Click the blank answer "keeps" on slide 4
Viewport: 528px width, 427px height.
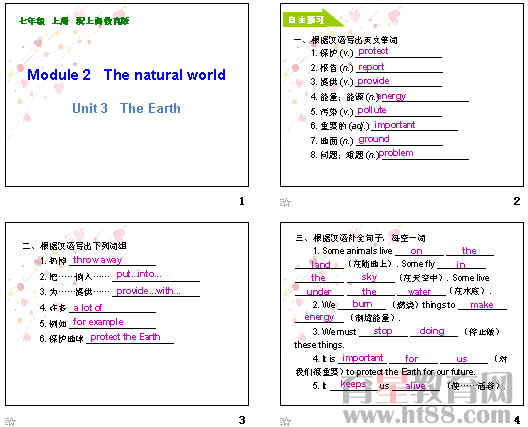click(x=353, y=384)
